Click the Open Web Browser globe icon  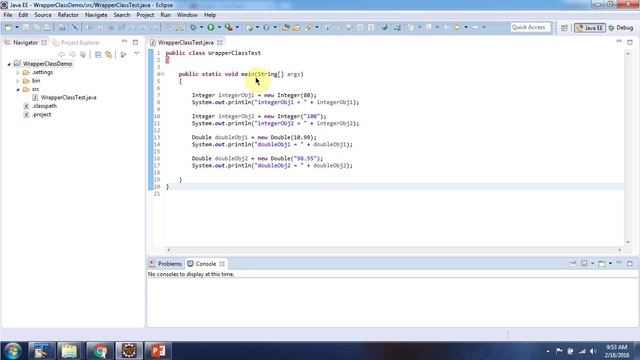[384, 27]
